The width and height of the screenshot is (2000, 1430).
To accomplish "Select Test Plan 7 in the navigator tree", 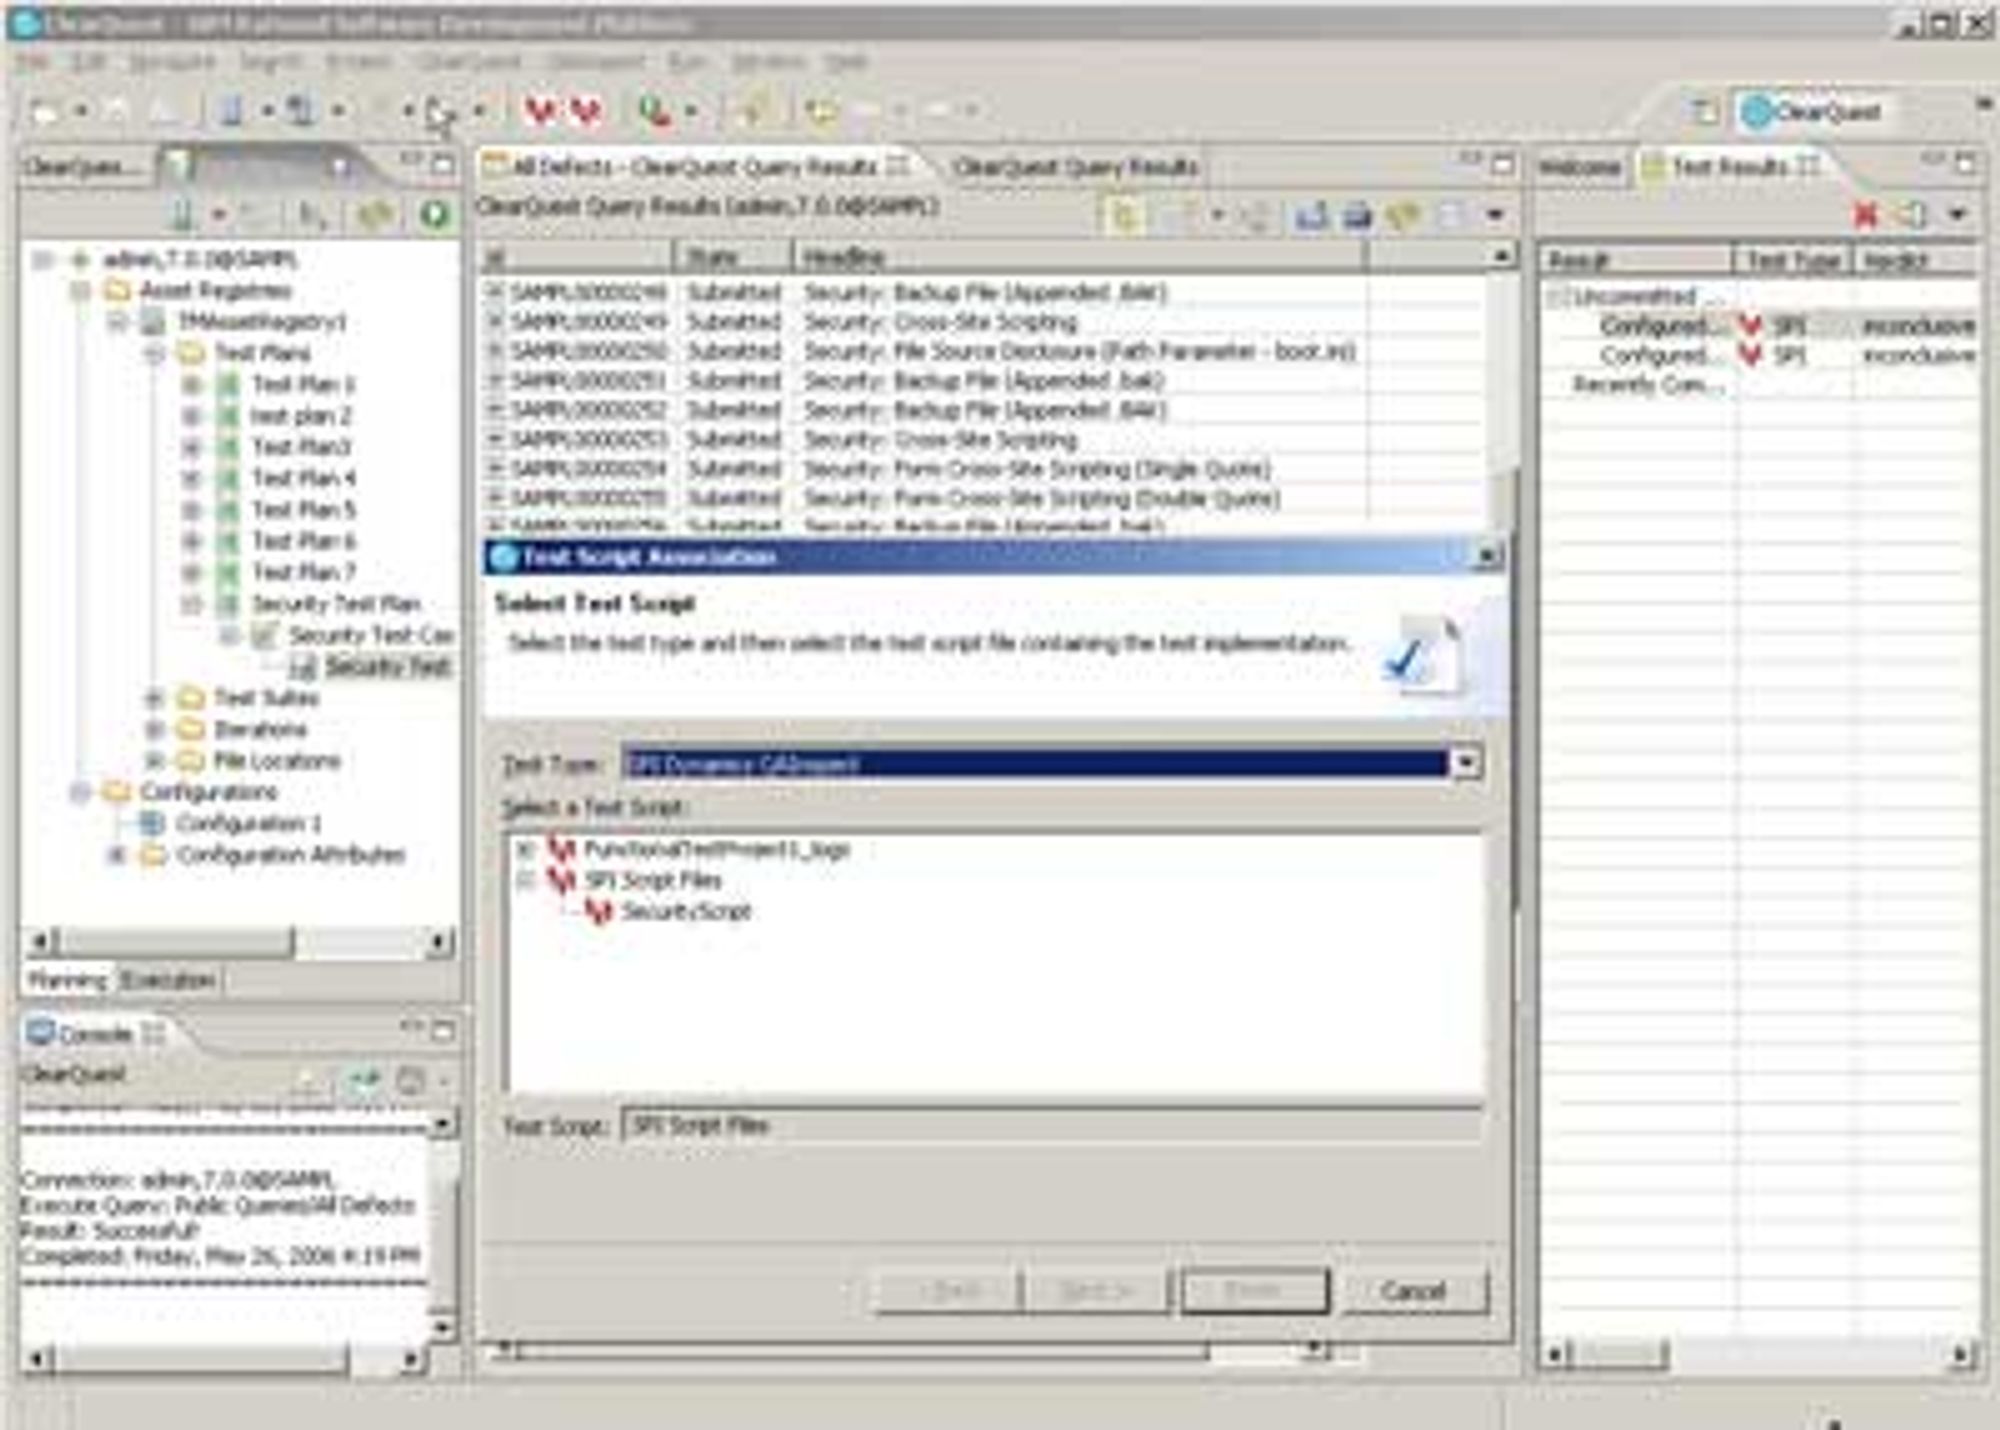I will point(303,572).
